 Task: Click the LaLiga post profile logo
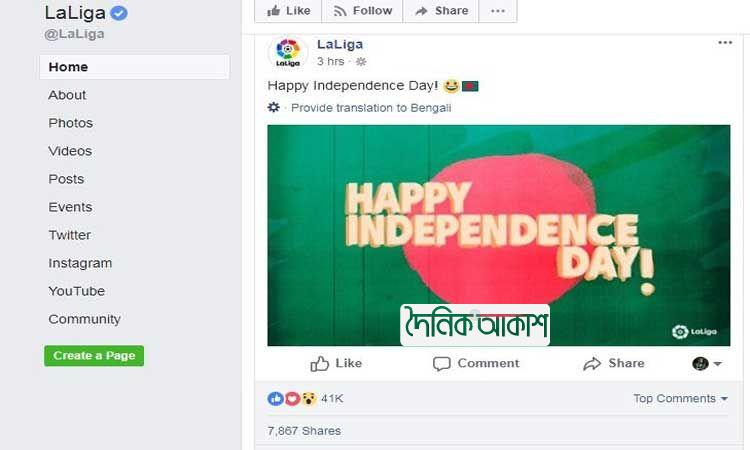point(287,52)
